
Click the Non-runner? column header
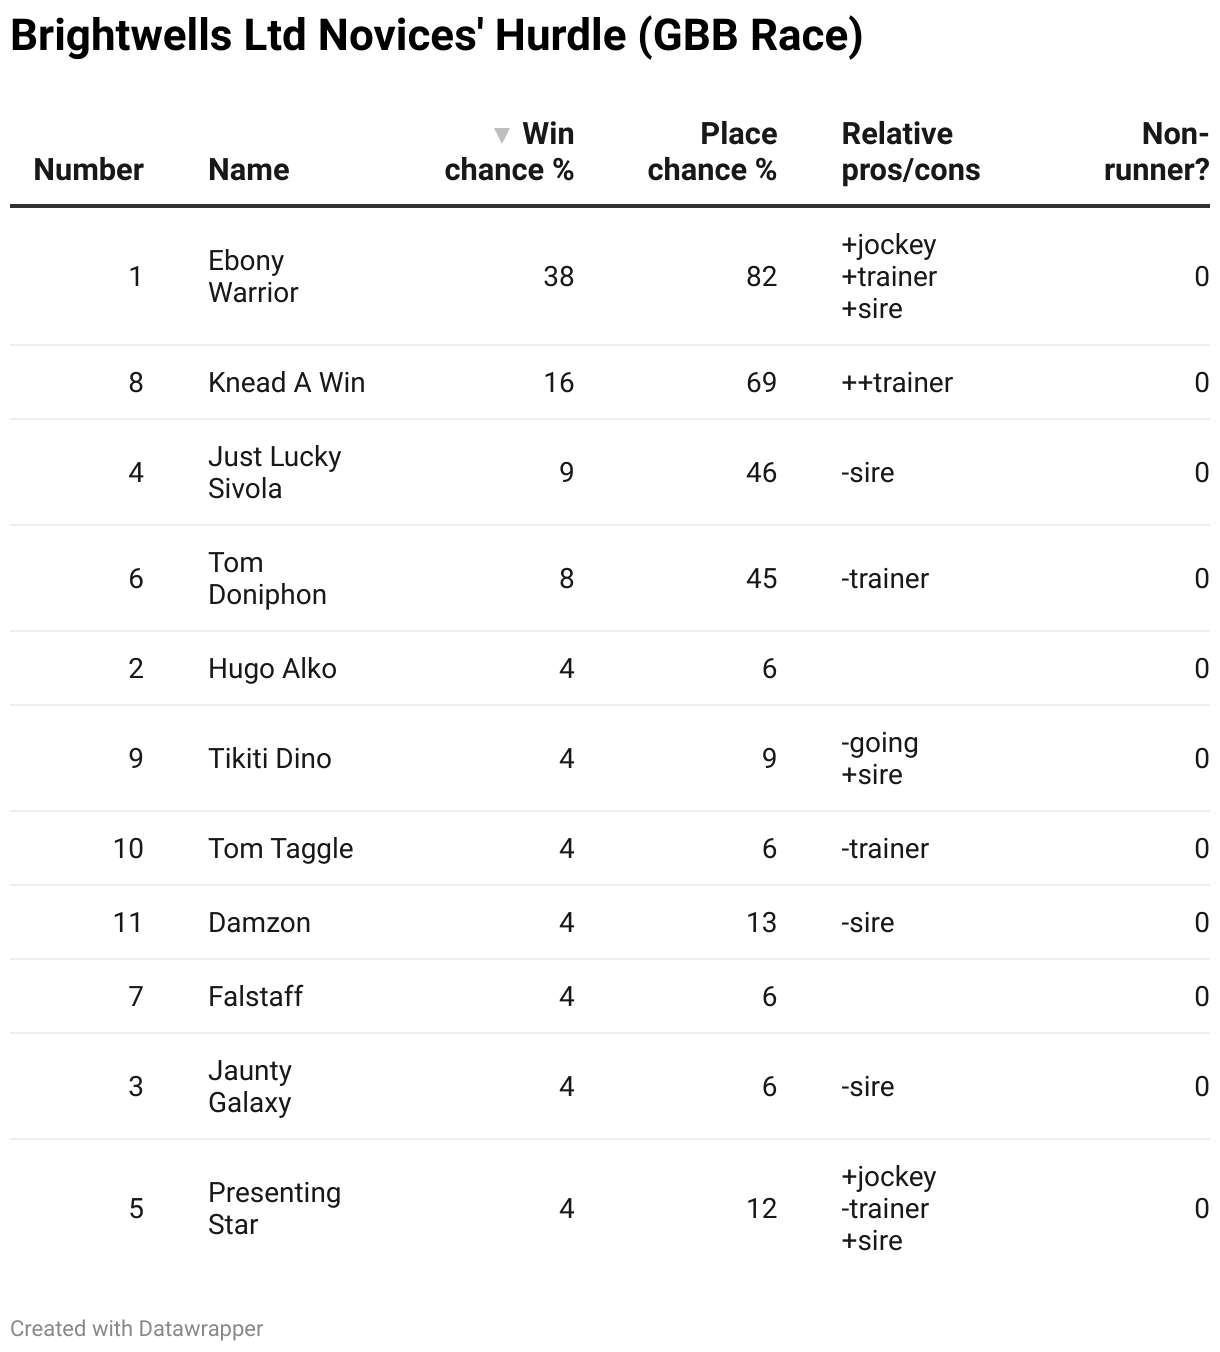[1157, 152]
